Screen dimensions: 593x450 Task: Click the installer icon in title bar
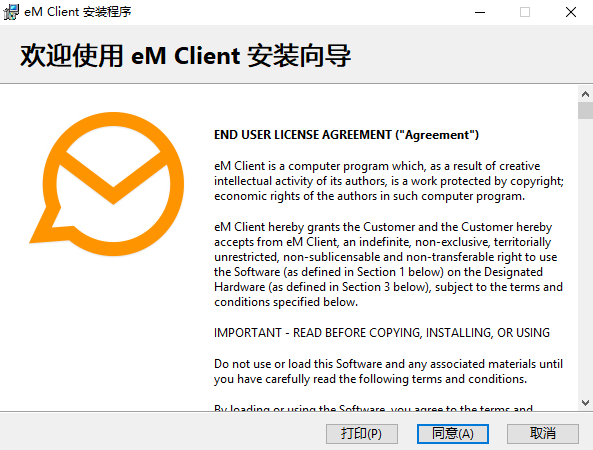11,12
